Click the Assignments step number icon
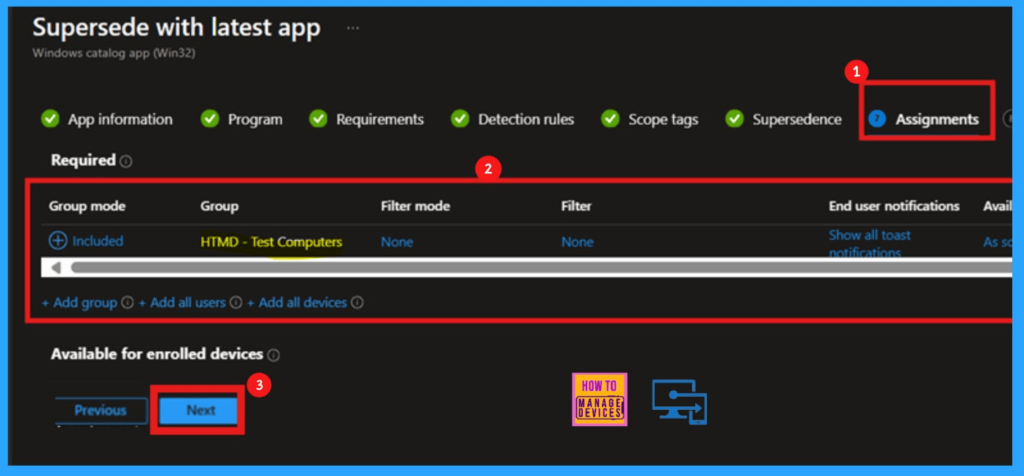 tap(877, 119)
